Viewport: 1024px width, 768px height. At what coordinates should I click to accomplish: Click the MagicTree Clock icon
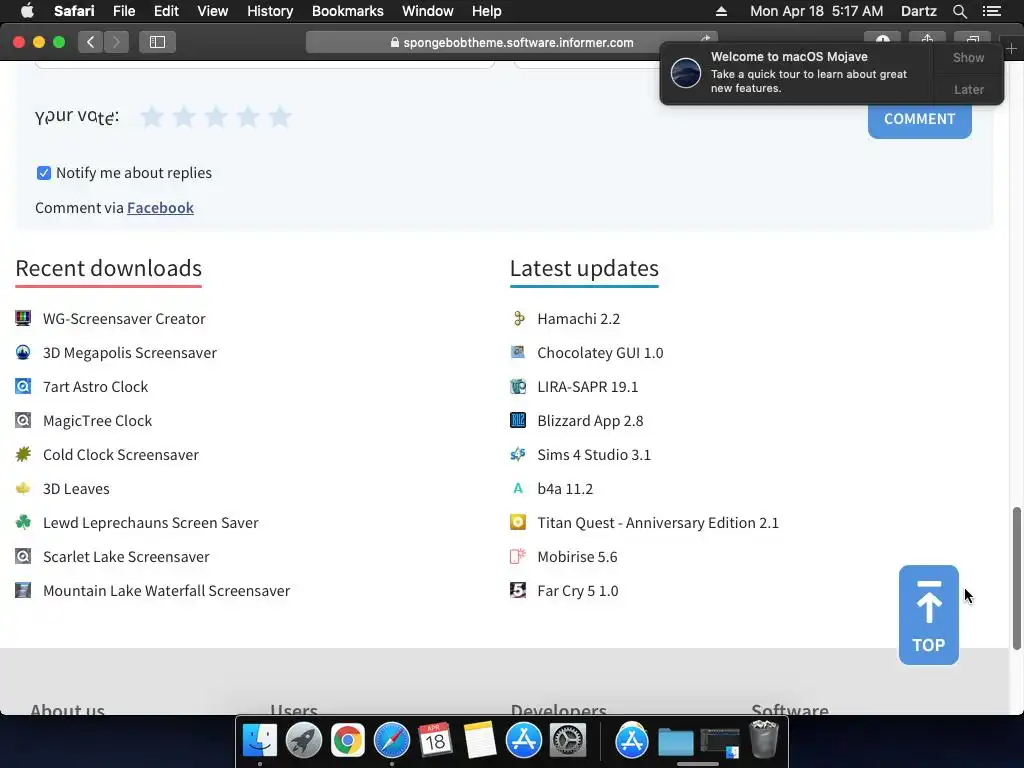click(x=23, y=420)
